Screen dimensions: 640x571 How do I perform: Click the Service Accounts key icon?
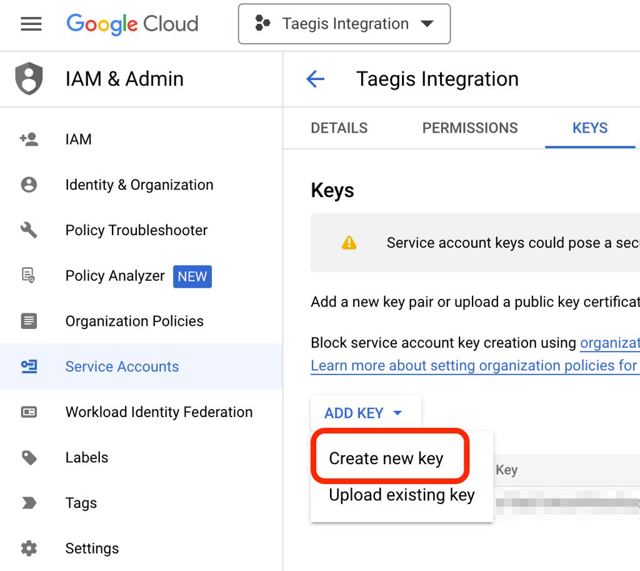tap(29, 366)
